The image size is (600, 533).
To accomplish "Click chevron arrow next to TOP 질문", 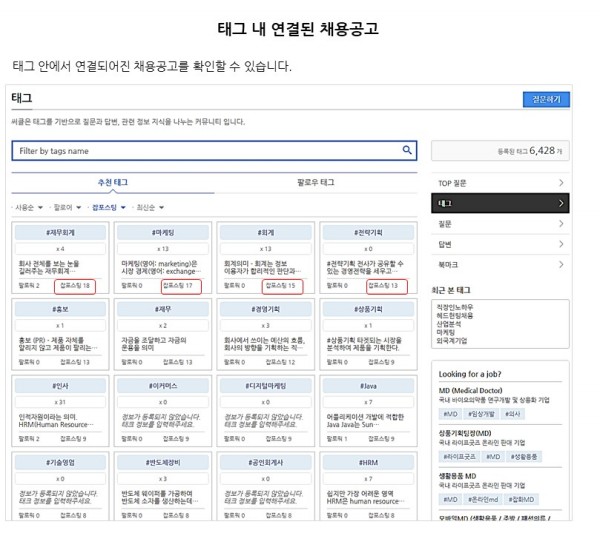I will [x=561, y=183].
